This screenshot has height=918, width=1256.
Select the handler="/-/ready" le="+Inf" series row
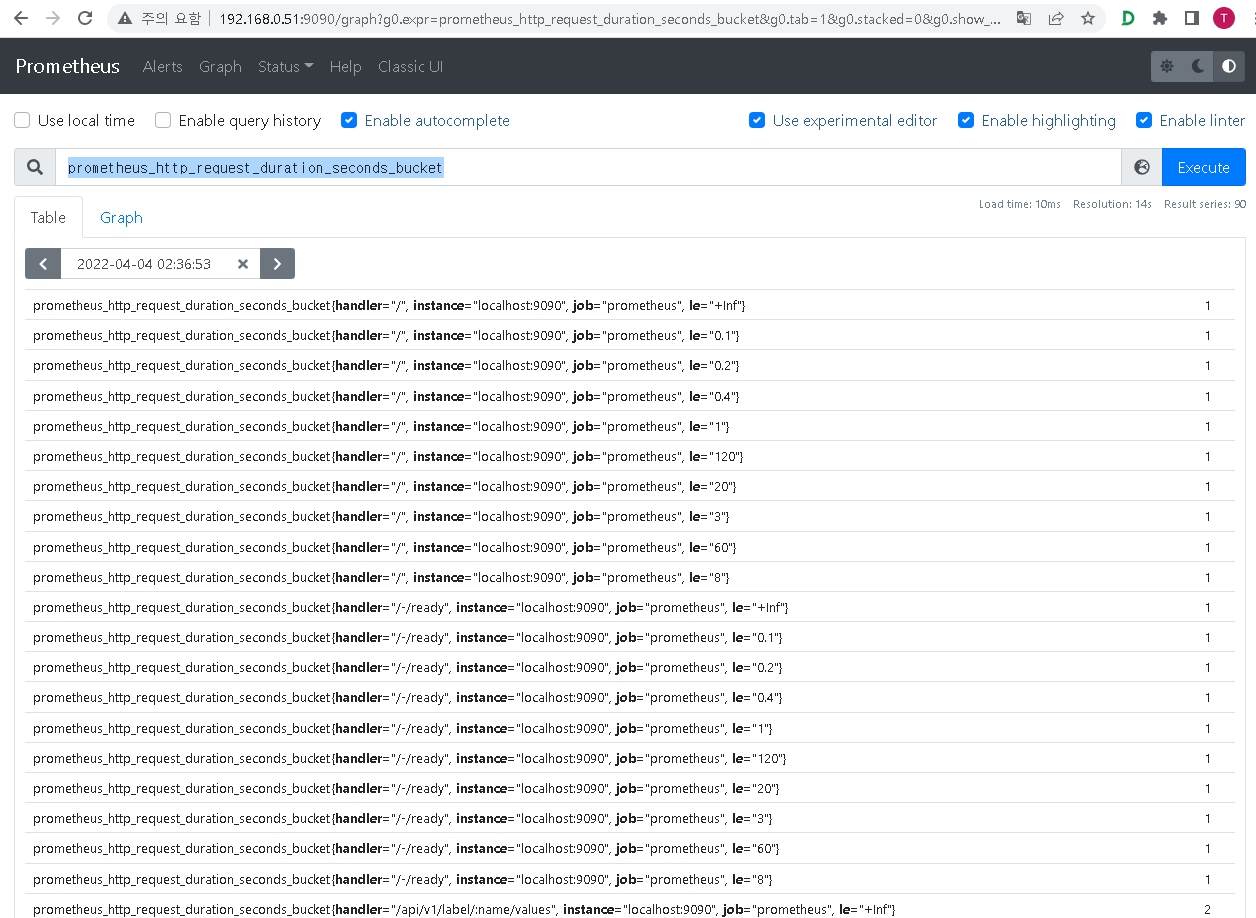pyautogui.click(x=630, y=607)
